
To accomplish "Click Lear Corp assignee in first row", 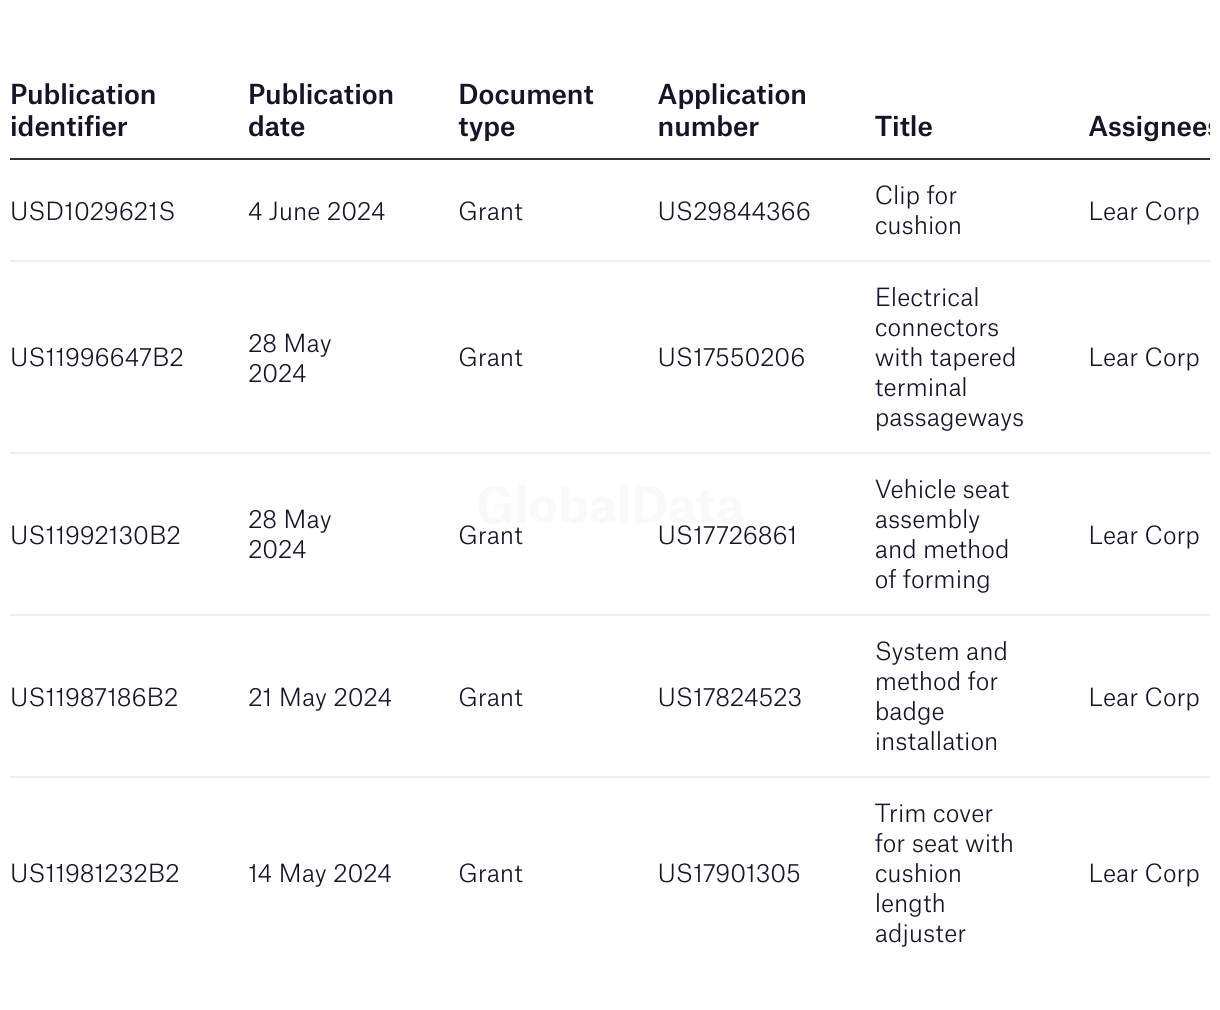I will pyautogui.click(x=1143, y=212).
